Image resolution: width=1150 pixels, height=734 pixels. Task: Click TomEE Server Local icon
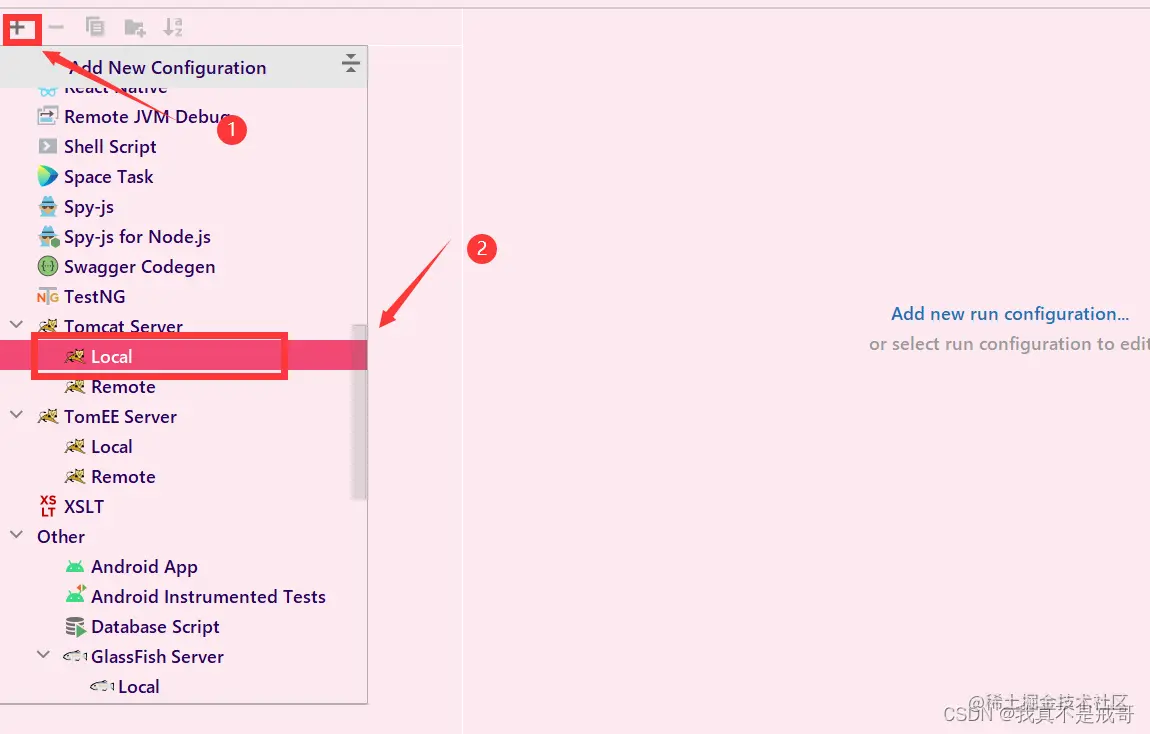point(75,447)
